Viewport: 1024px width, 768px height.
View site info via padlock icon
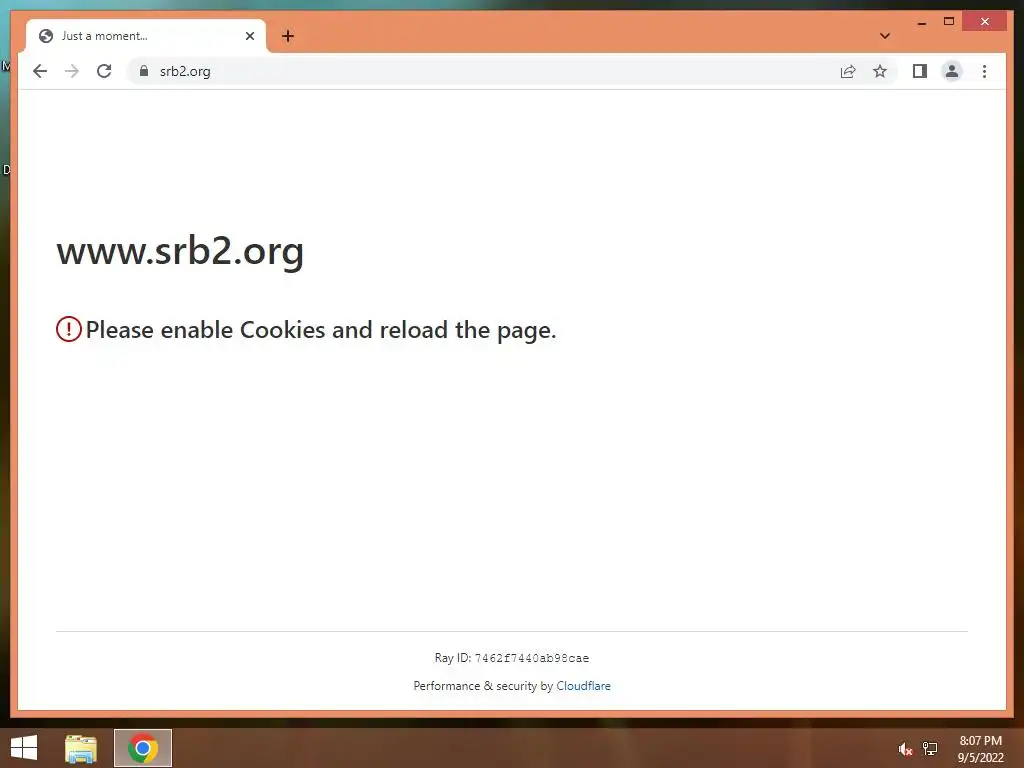tap(144, 71)
